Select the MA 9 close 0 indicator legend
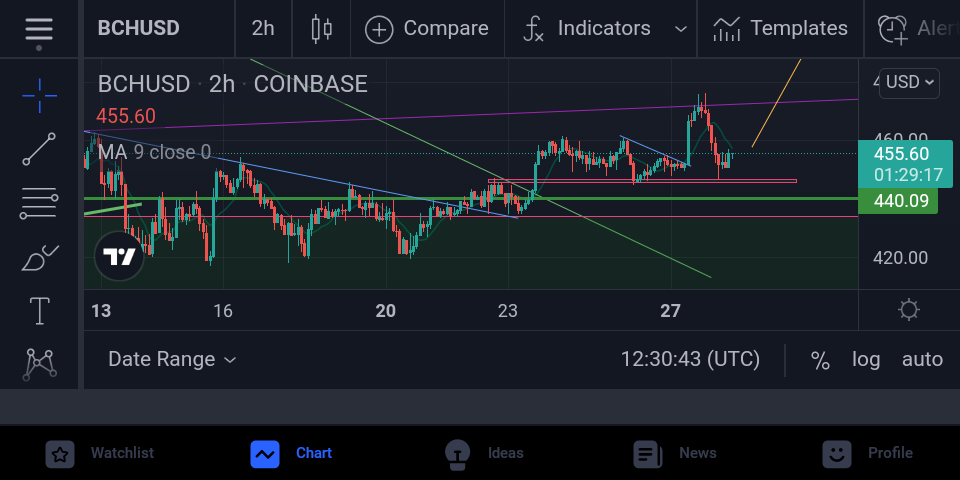 tap(154, 152)
